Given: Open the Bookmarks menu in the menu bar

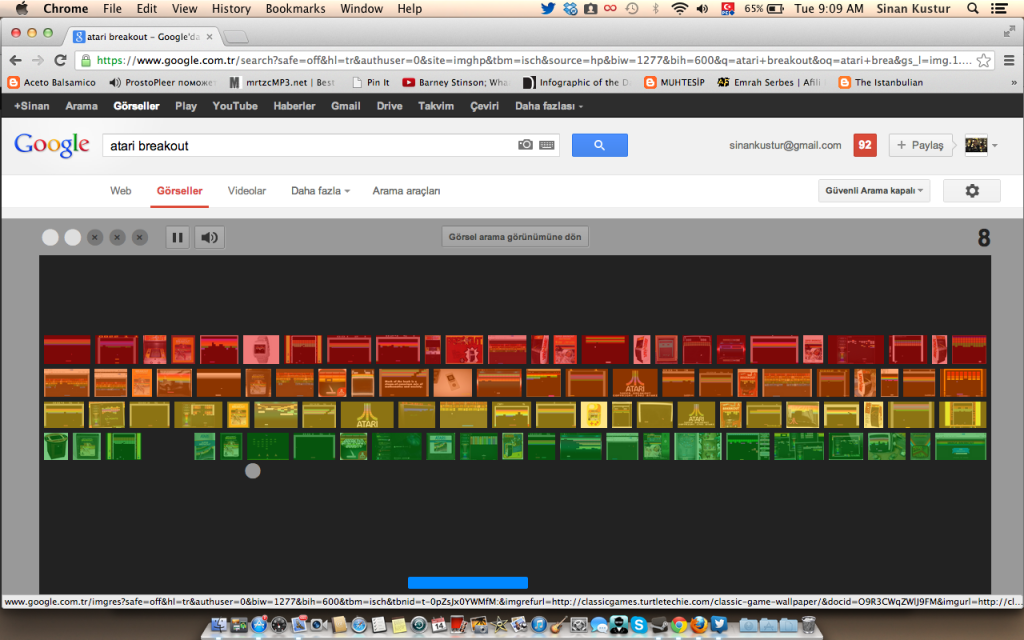Looking at the screenshot, I should [295, 8].
